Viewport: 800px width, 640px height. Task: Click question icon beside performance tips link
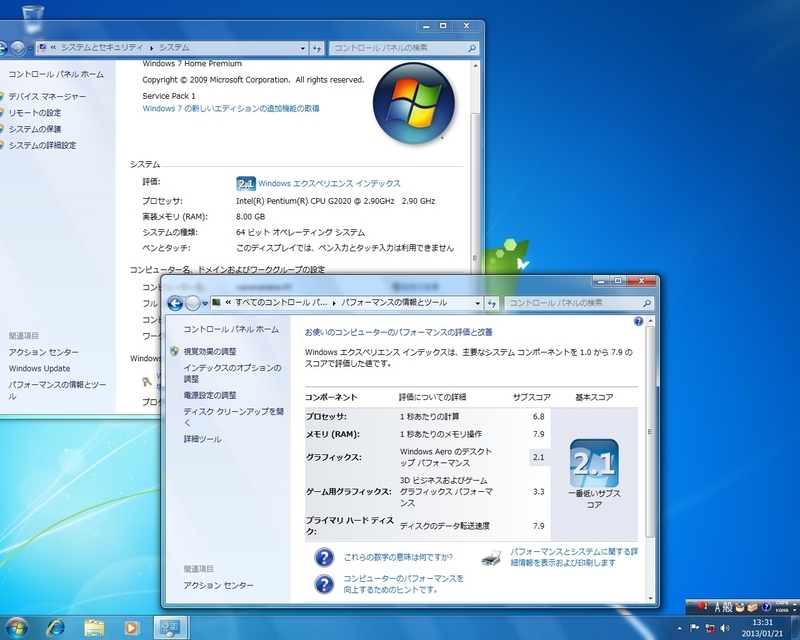[324, 584]
